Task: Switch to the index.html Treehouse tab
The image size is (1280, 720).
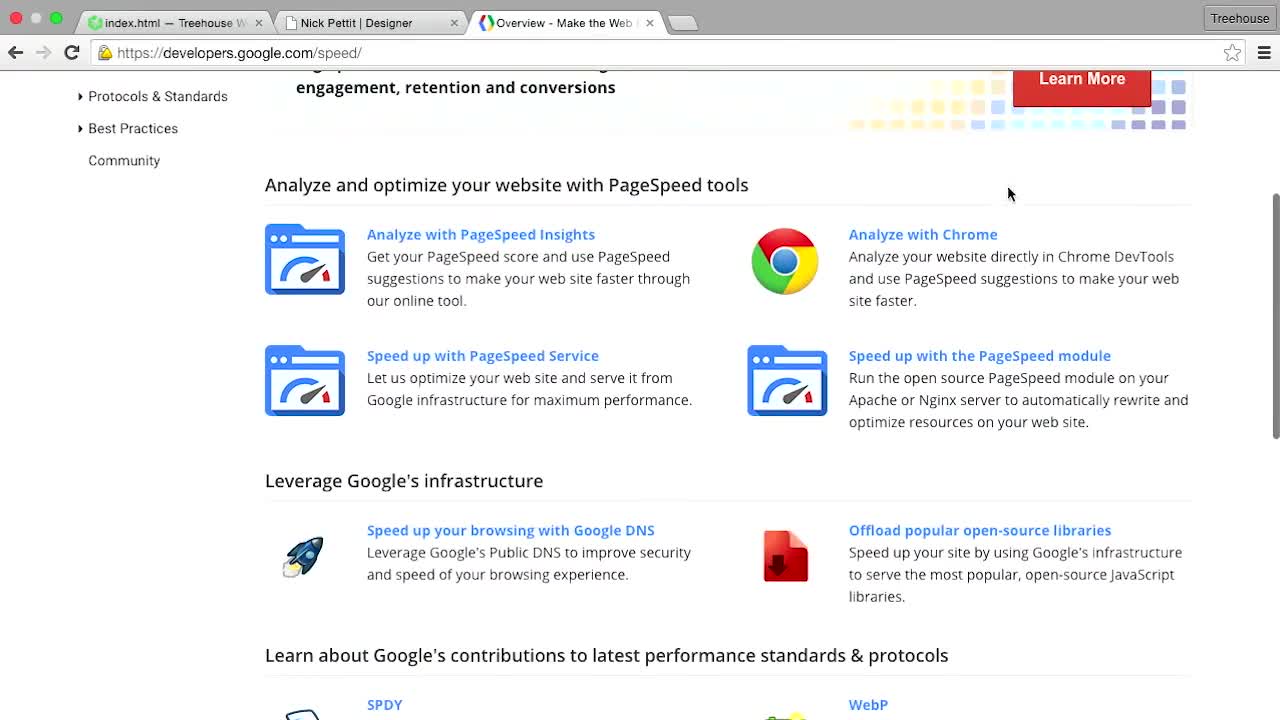Action: (x=170, y=21)
